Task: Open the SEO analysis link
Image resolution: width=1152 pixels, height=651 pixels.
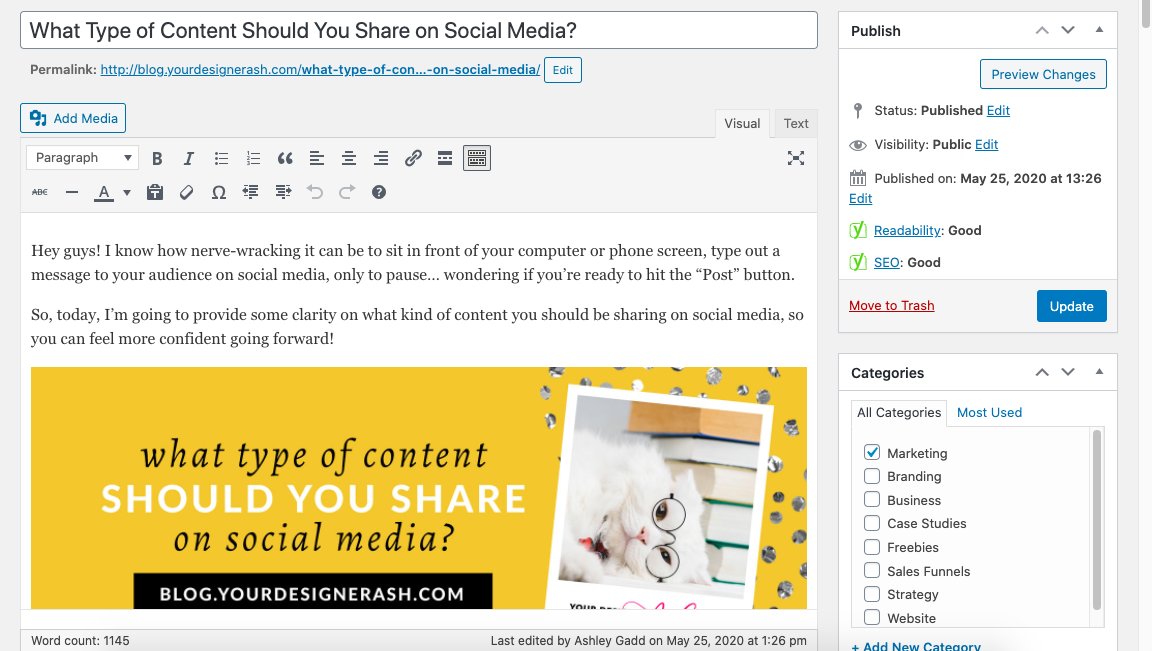Action: click(887, 263)
